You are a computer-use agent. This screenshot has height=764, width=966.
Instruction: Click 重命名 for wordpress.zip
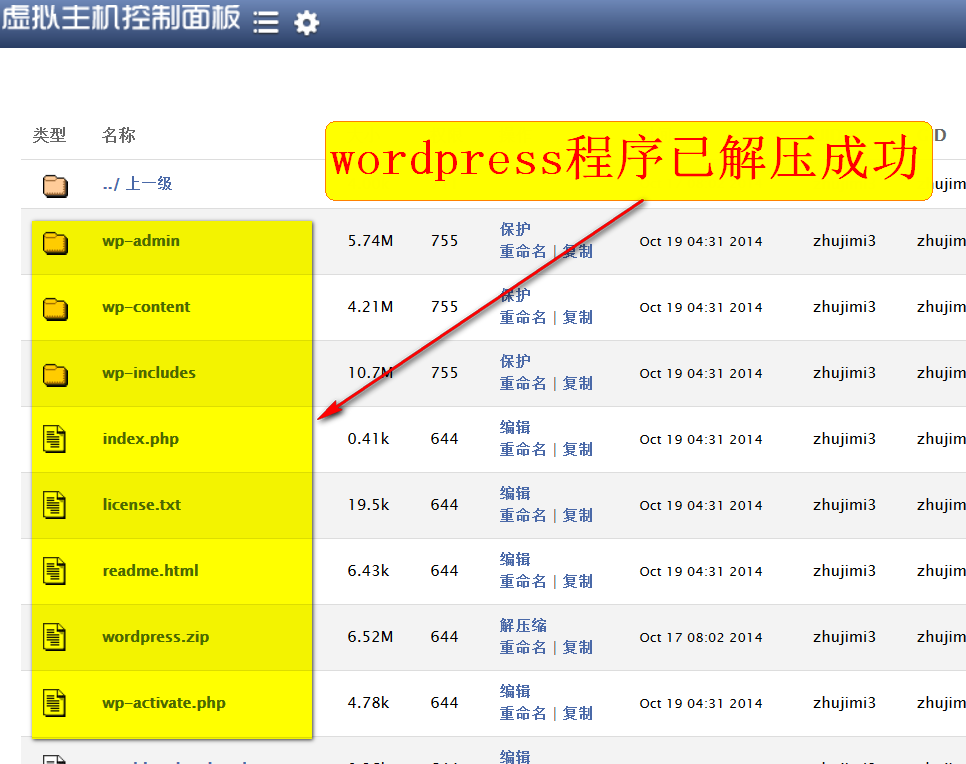click(522, 647)
